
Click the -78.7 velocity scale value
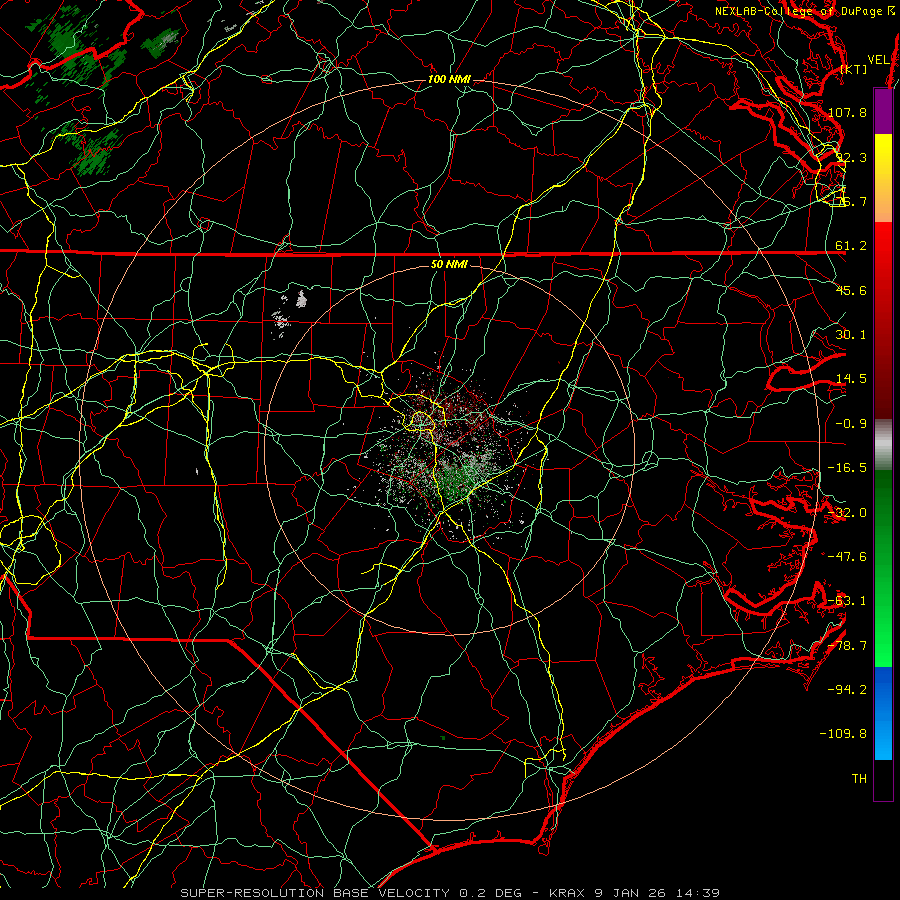click(847, 646)
